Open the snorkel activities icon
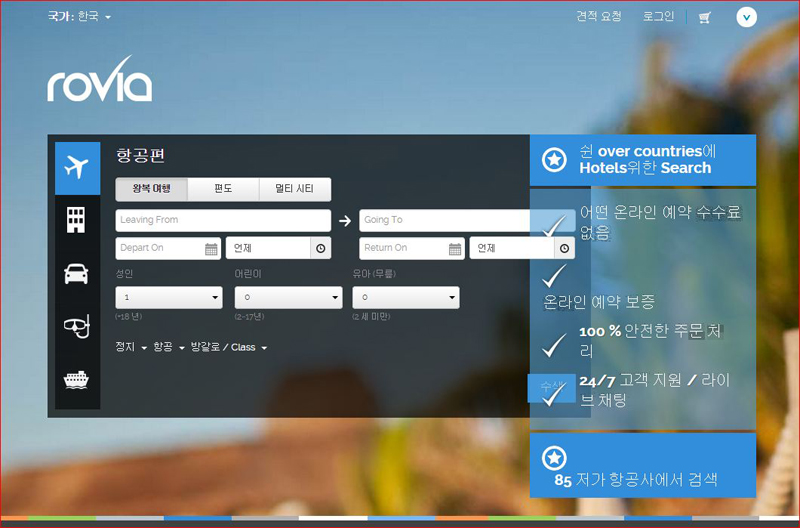The width and height of the screenshot is (800, 528). click(x=77, y=327)
